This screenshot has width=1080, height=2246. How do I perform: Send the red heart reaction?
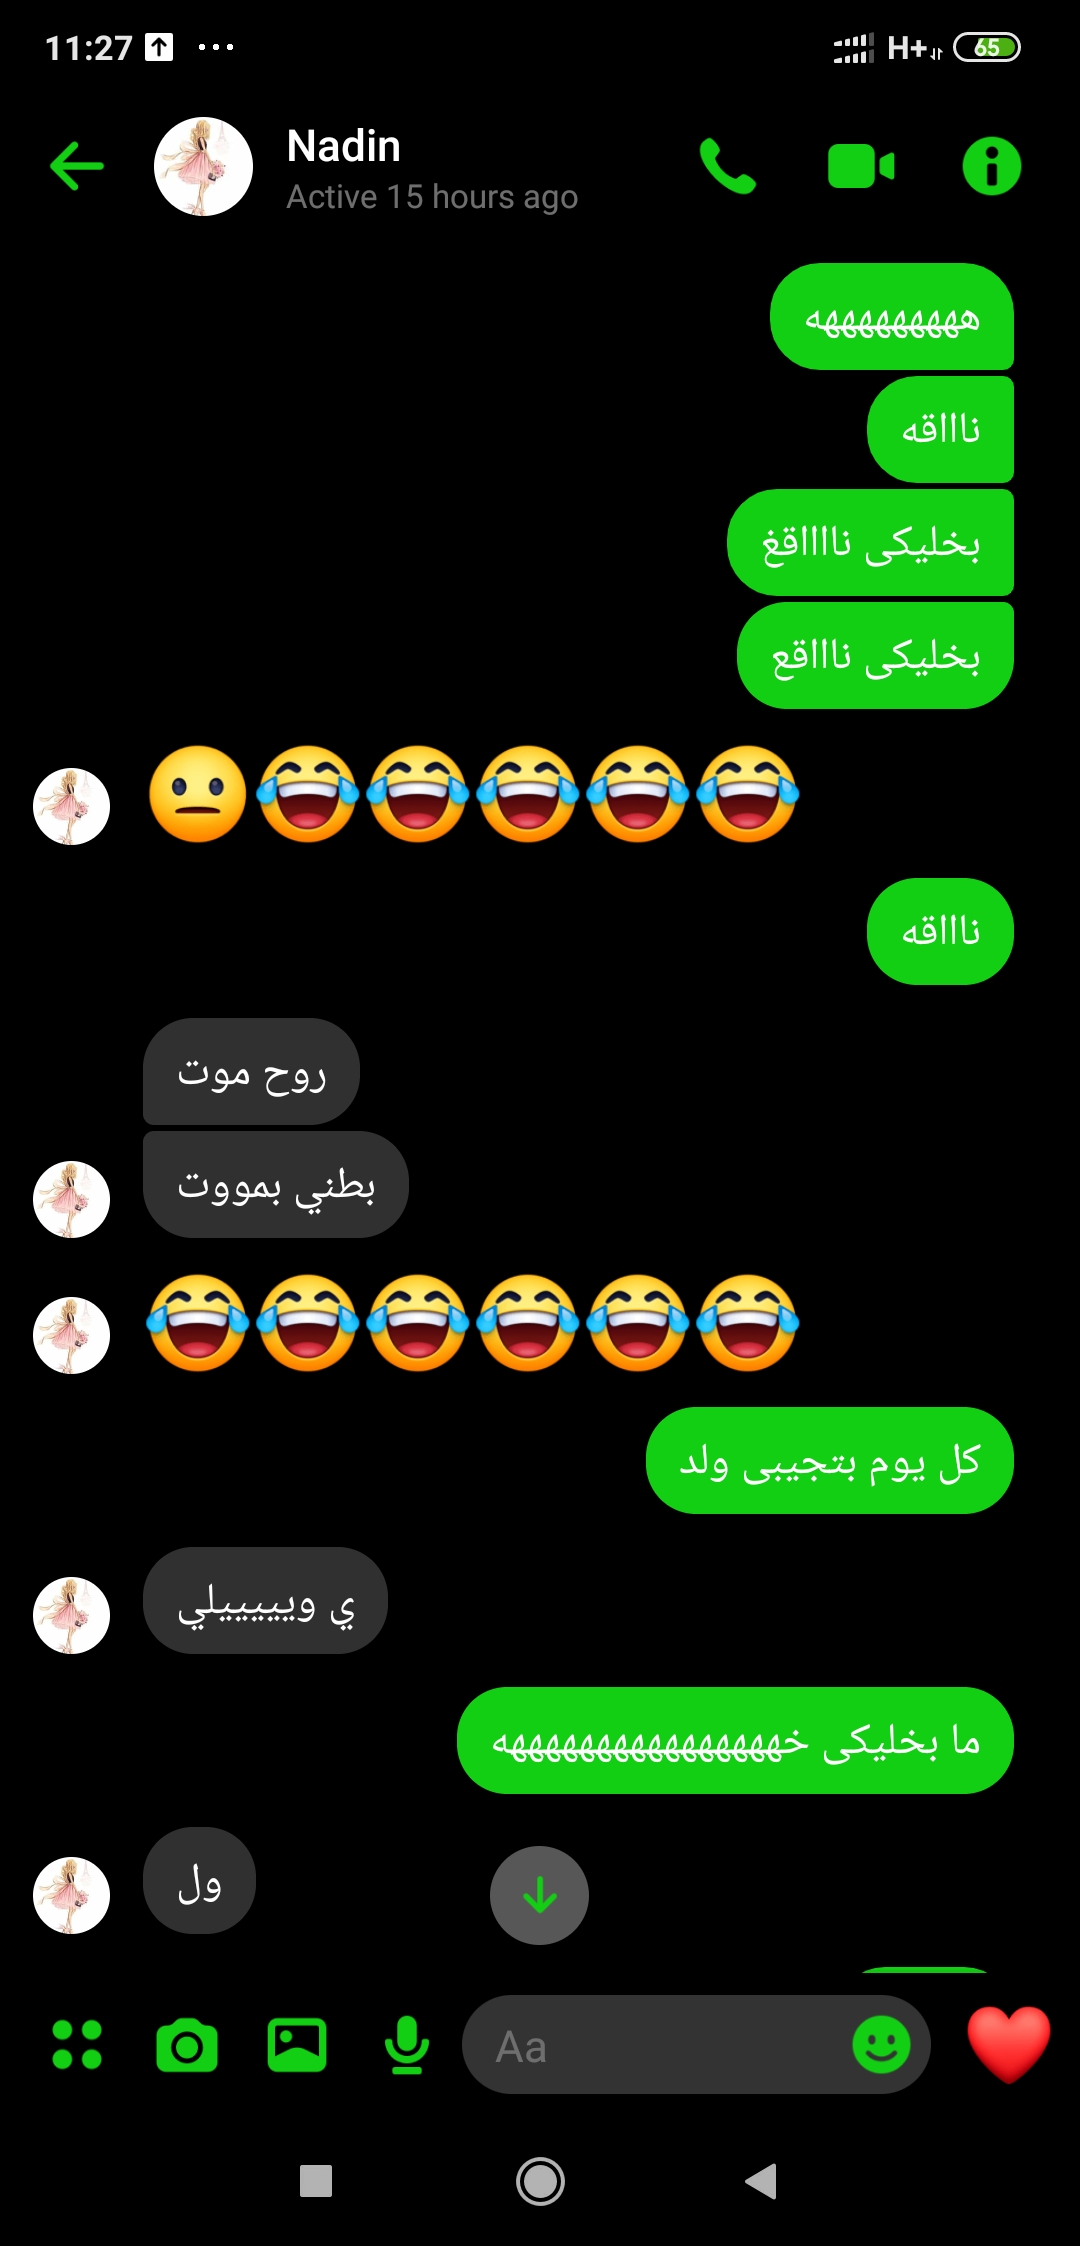tap(1009, 2044)
